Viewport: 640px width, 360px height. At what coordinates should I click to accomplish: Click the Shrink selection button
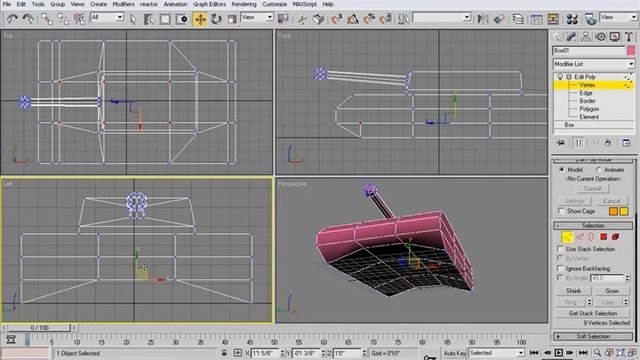pos(573,291)
